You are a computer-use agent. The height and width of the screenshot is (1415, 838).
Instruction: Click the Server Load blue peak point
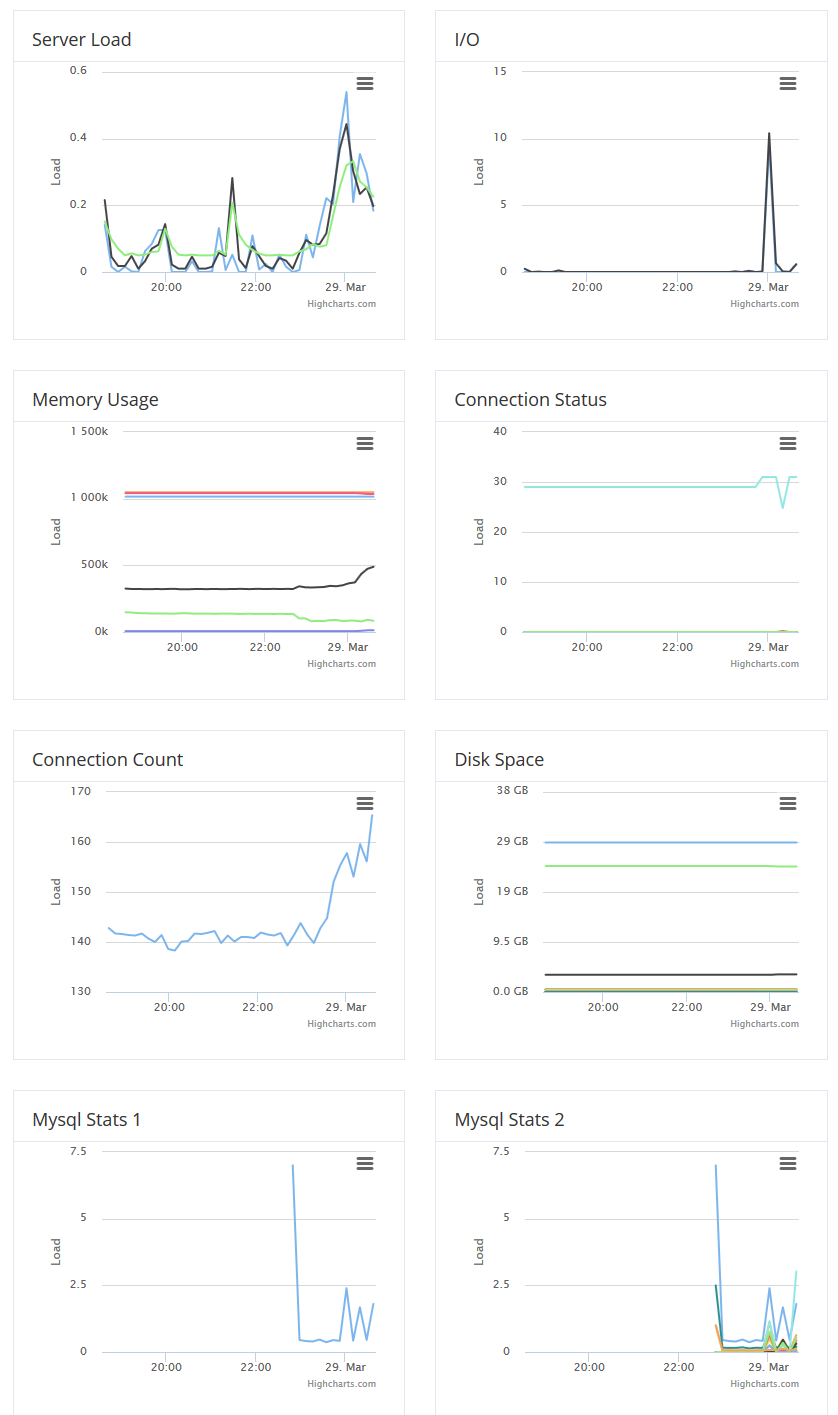[346, 92]
